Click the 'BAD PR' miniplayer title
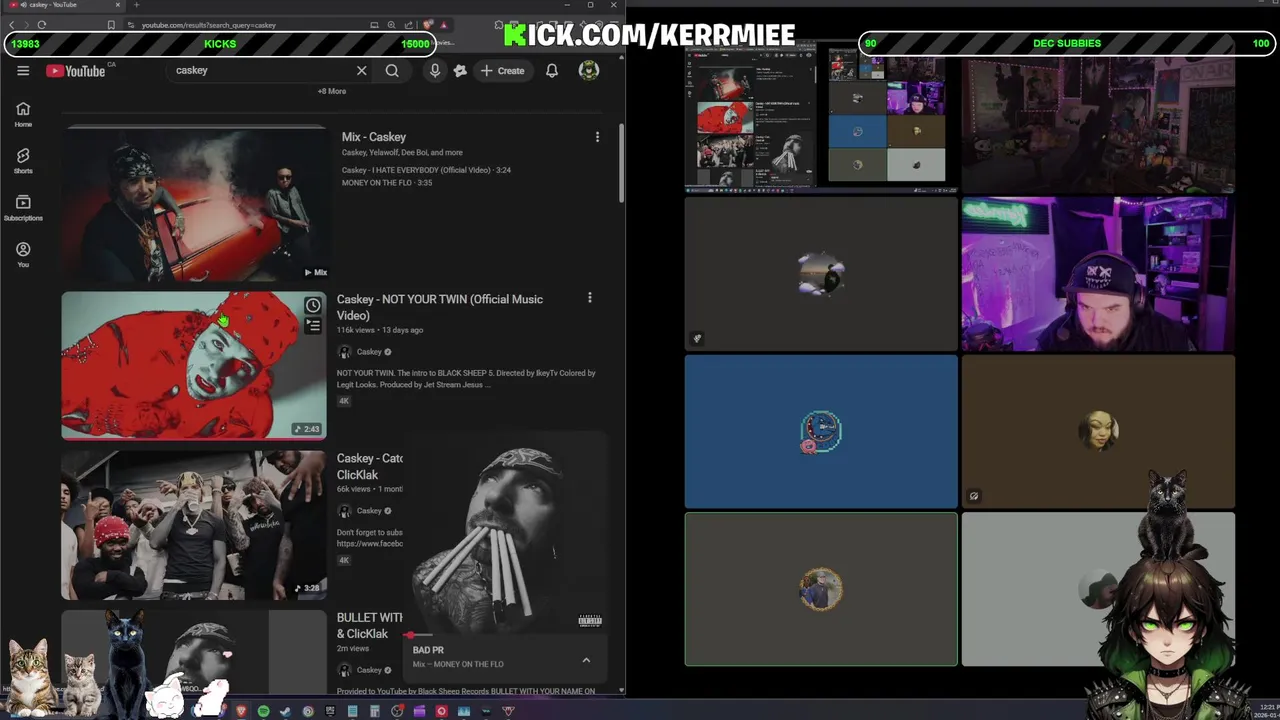Image resolution: width=1280 pixels, height=720 pixels. [x=428, y=650]
